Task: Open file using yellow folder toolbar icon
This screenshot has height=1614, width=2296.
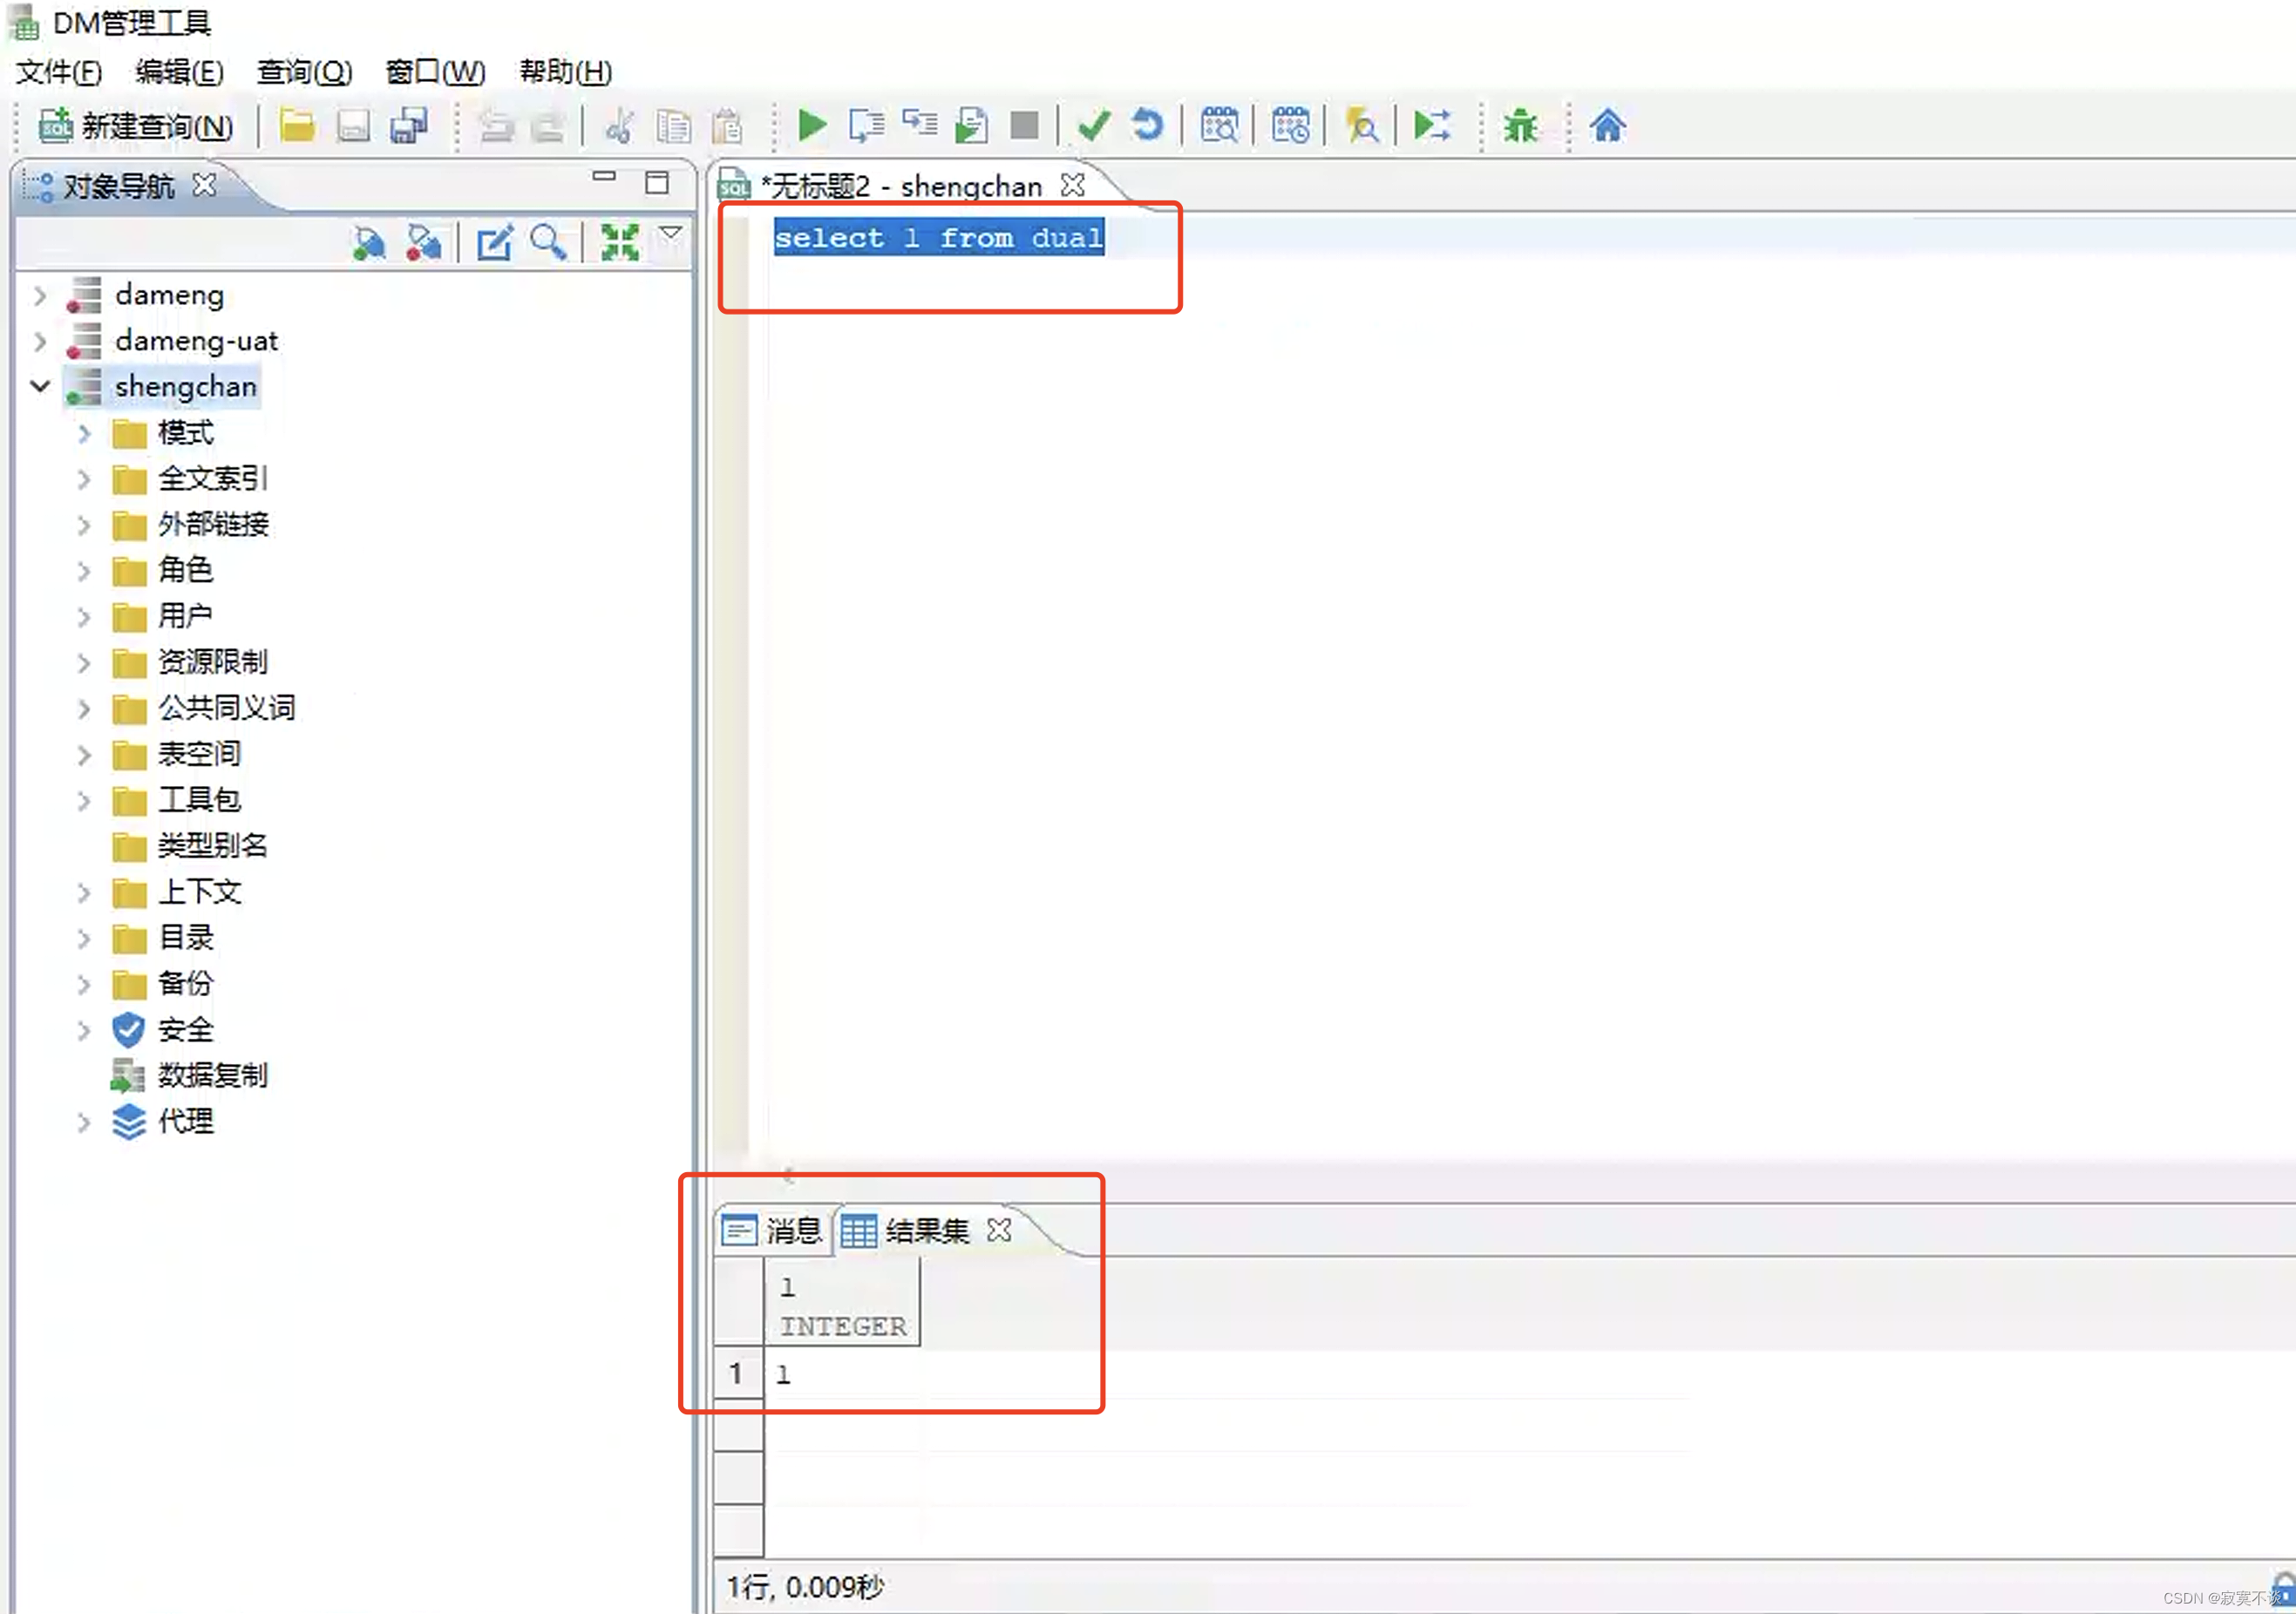Action: 297,126
